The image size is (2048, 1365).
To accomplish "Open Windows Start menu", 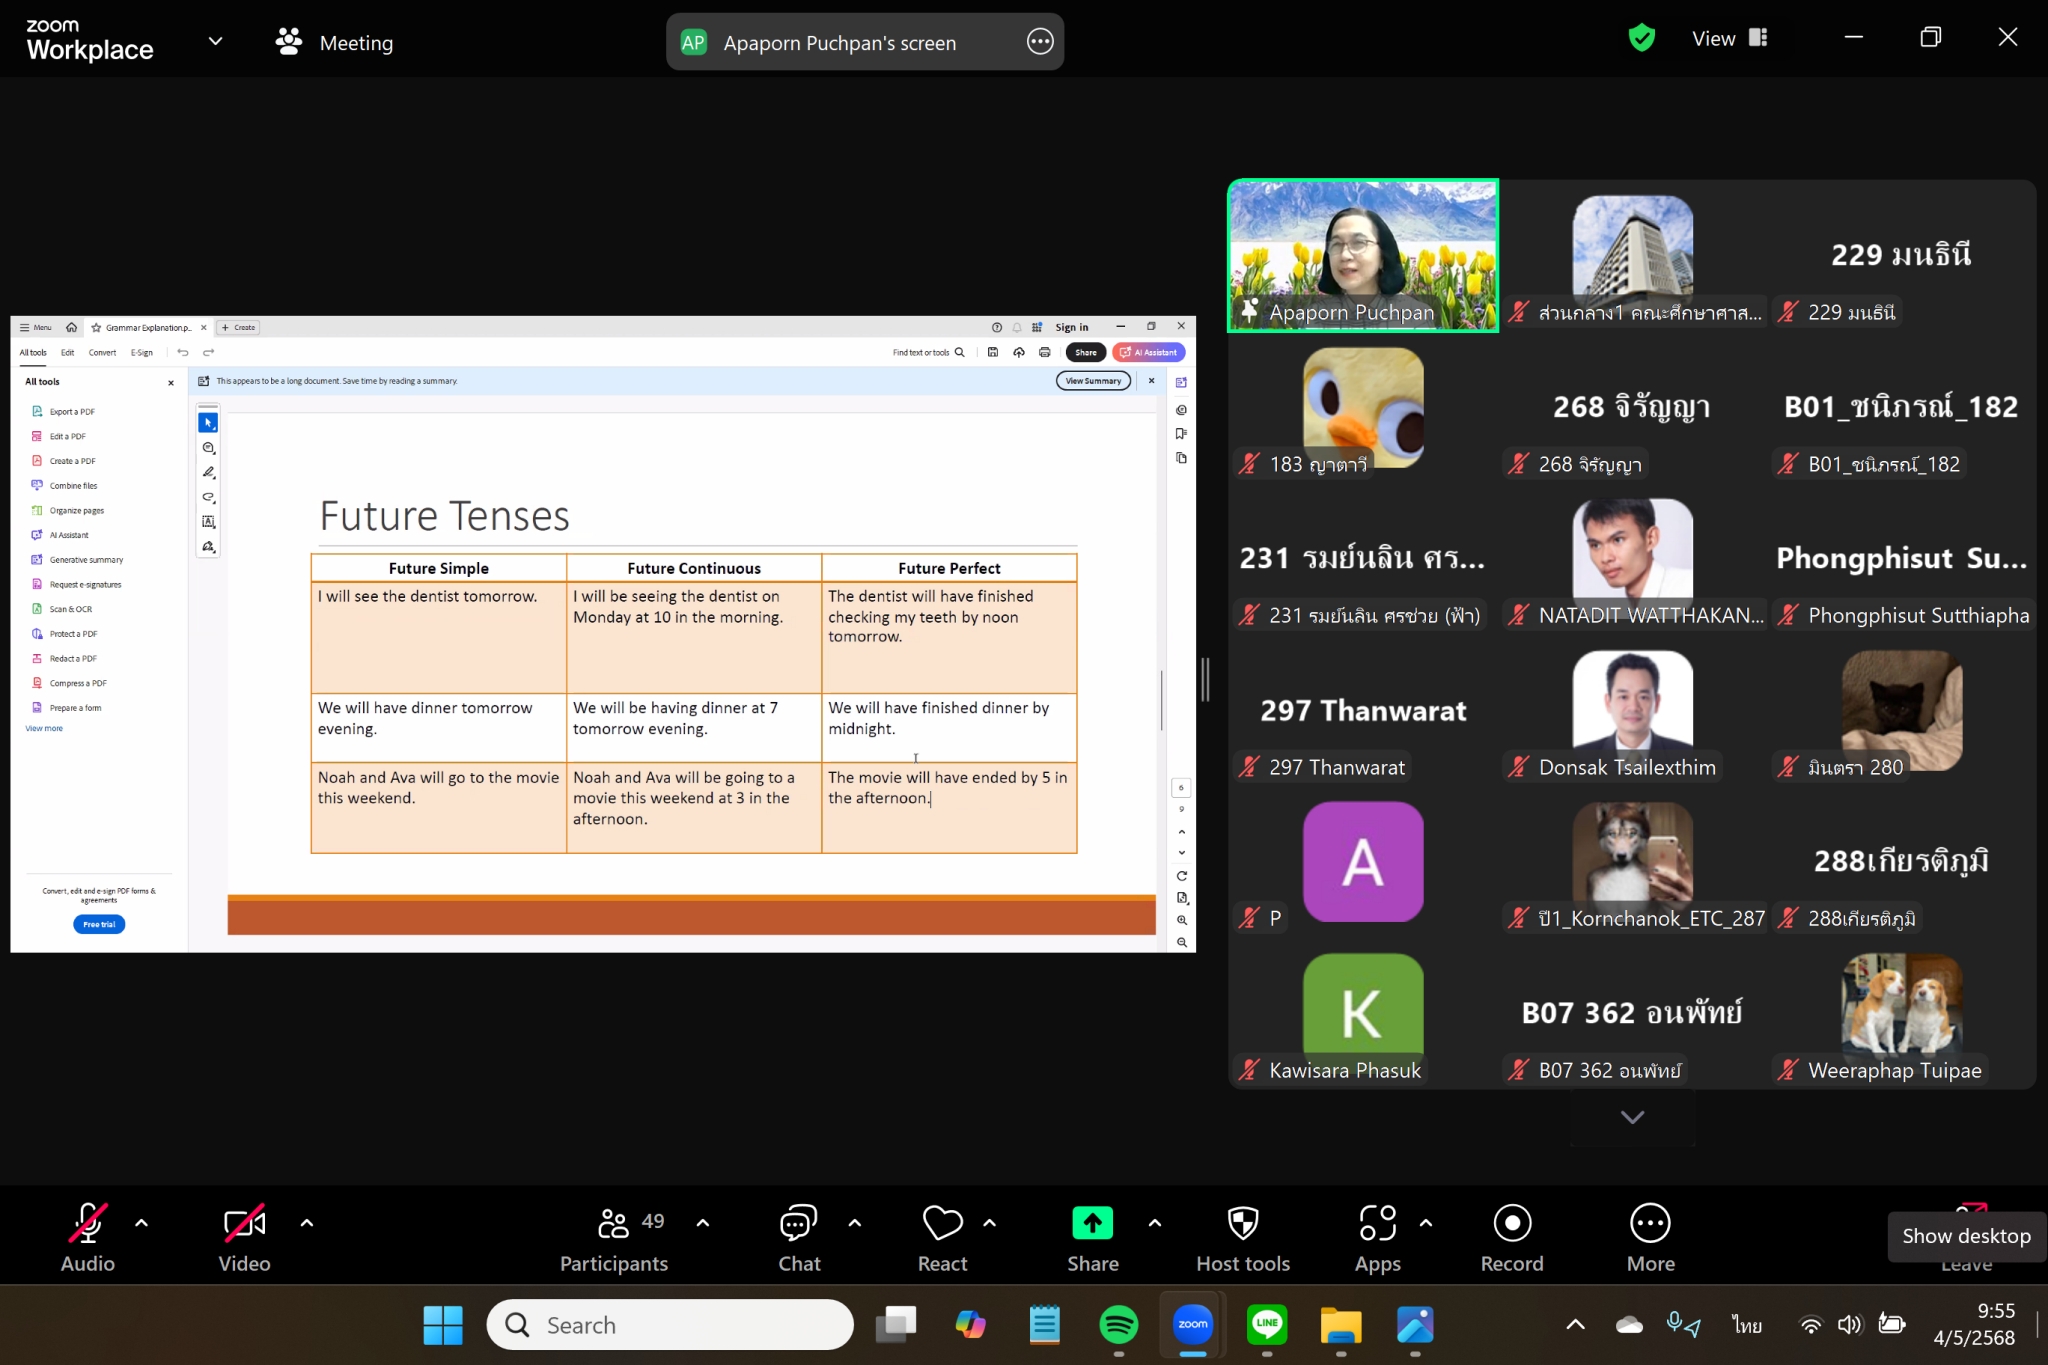I will coord(442,1325).
